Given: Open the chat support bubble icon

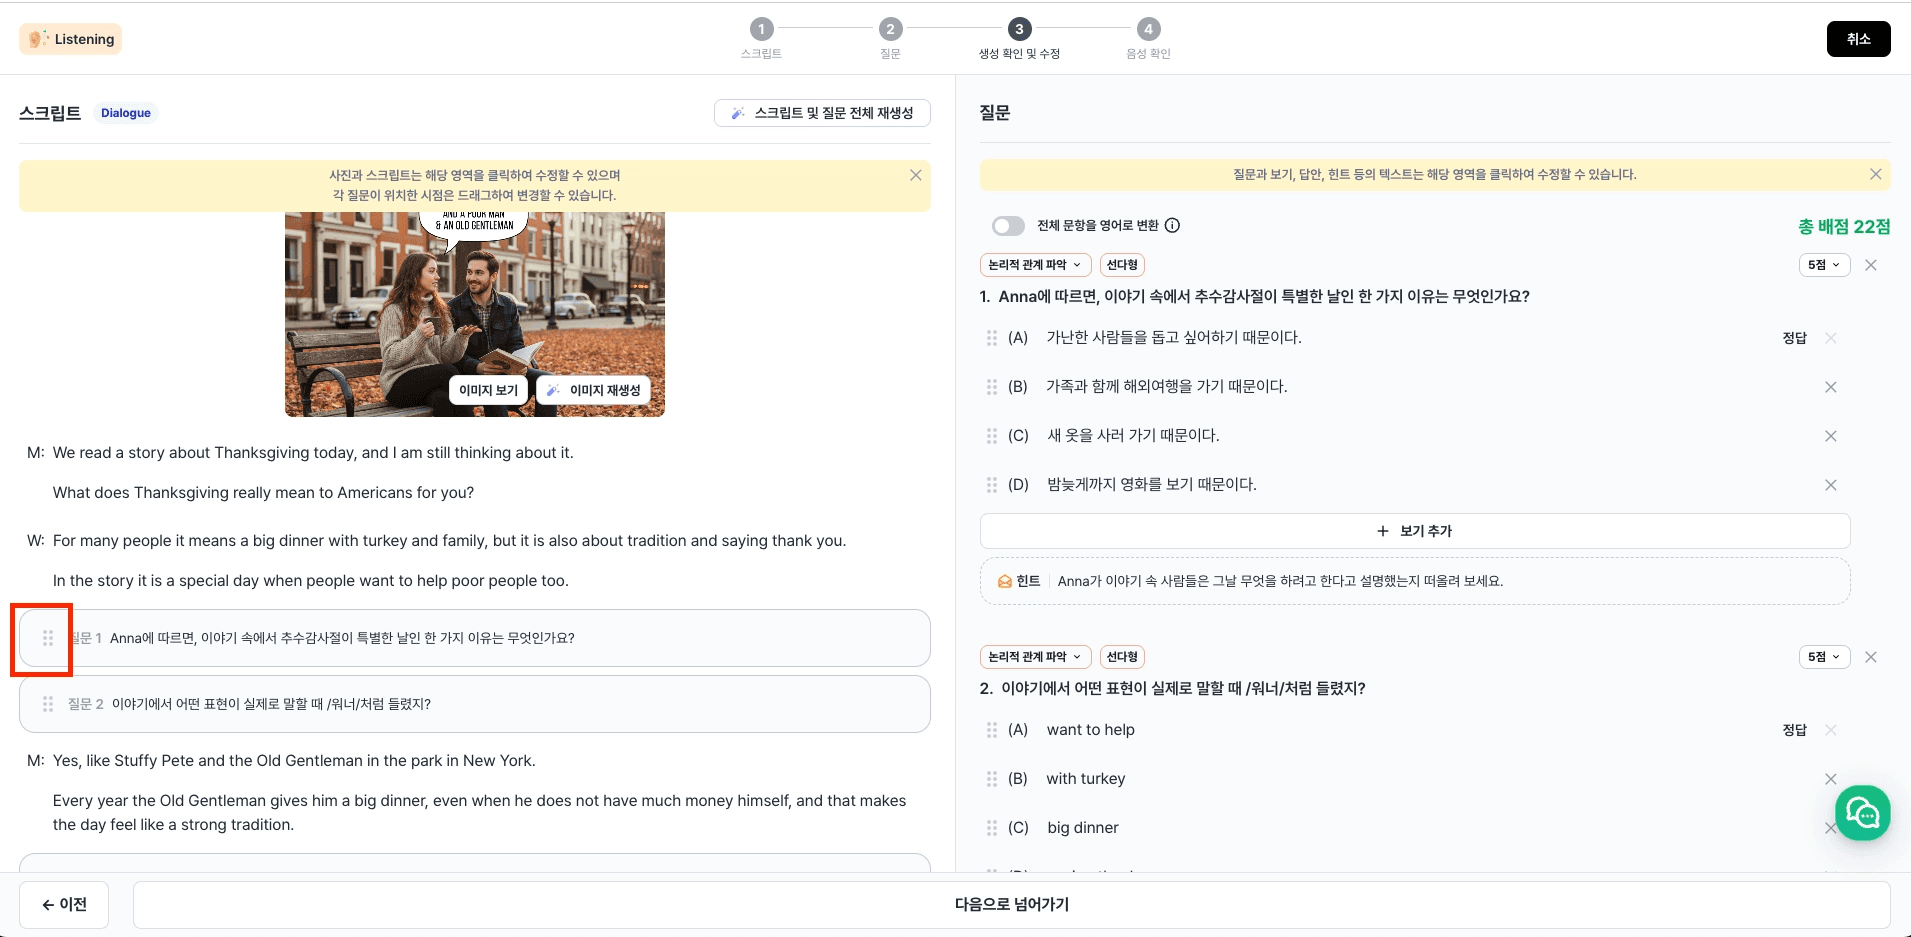Looking at the screenshot, I should (x=1862, y=813).
